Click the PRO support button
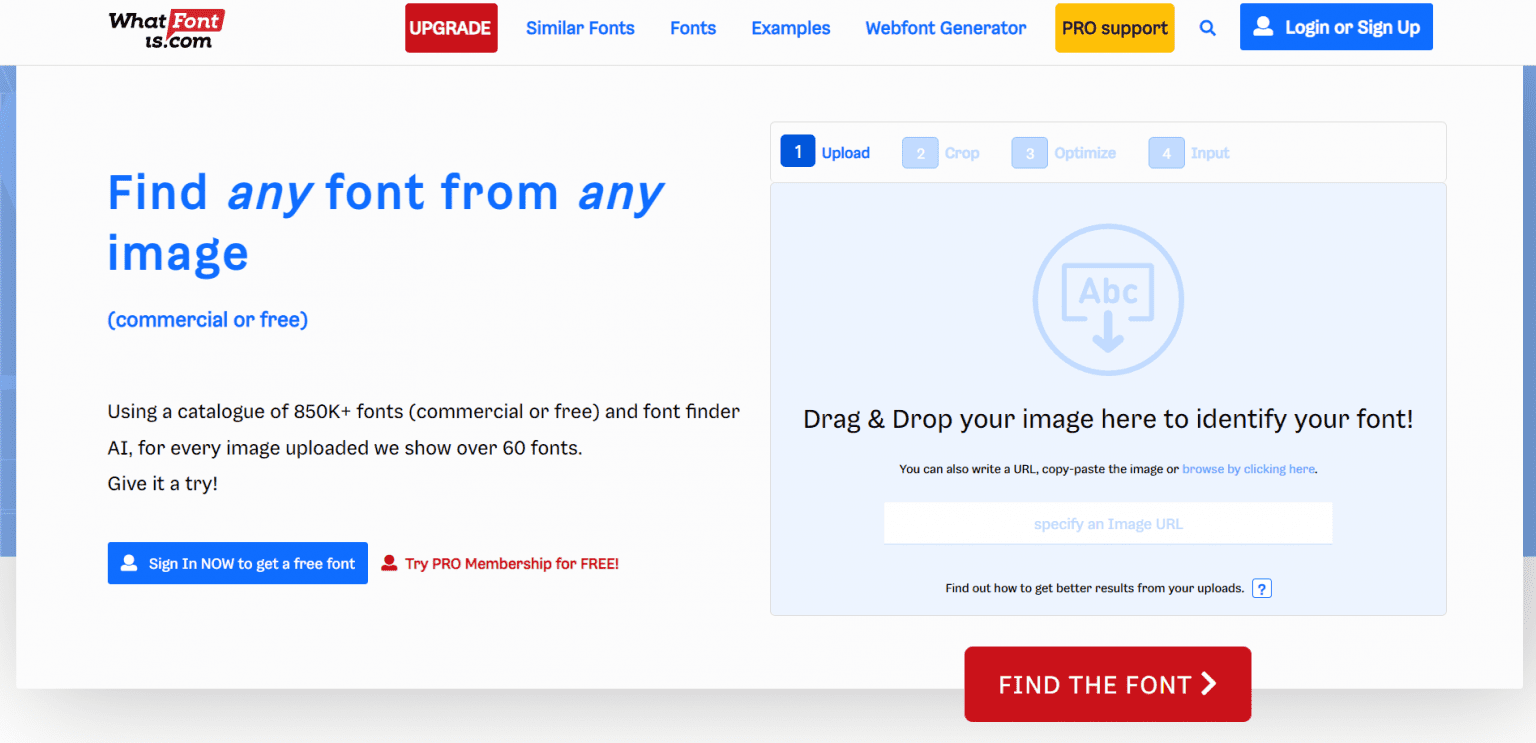The width and height of the screenshot is (1536, 743). point(1115,28)
